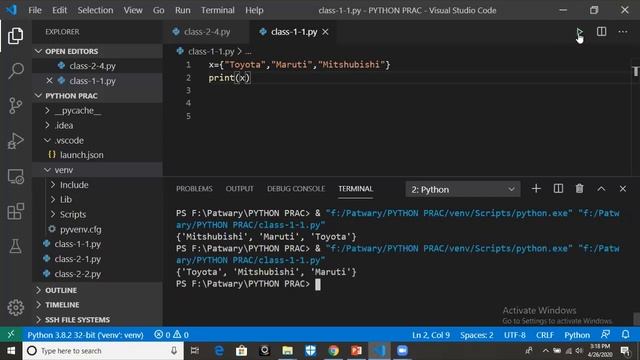This screenshot has height=360, width=640.
Task: Show errors and warnings count in status bar
Action: 171,335
